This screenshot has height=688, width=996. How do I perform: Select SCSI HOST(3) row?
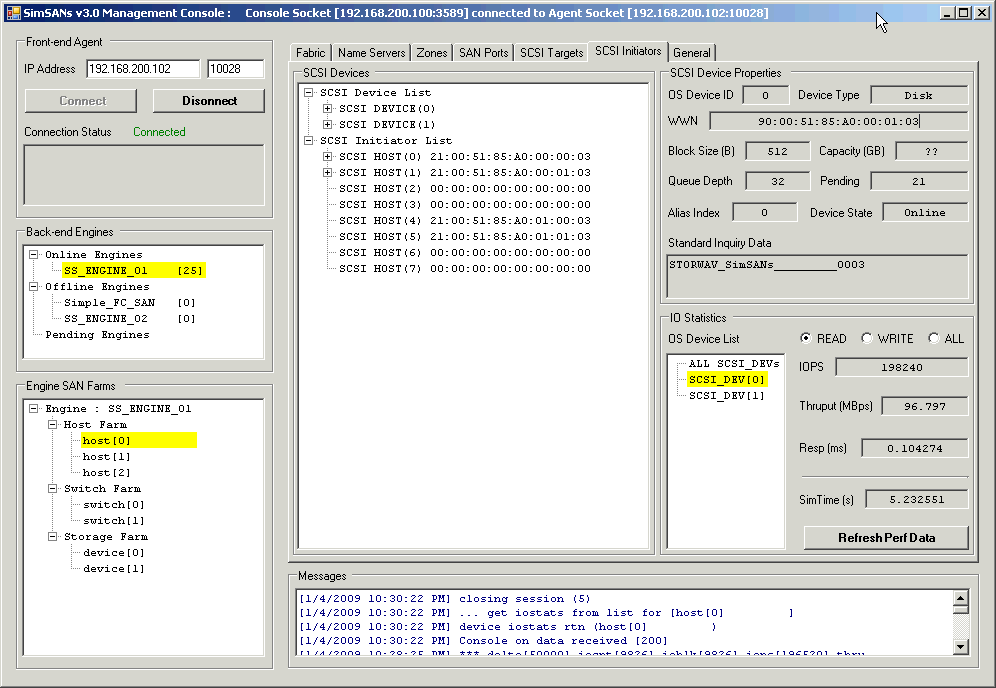(x=464, y=204)
